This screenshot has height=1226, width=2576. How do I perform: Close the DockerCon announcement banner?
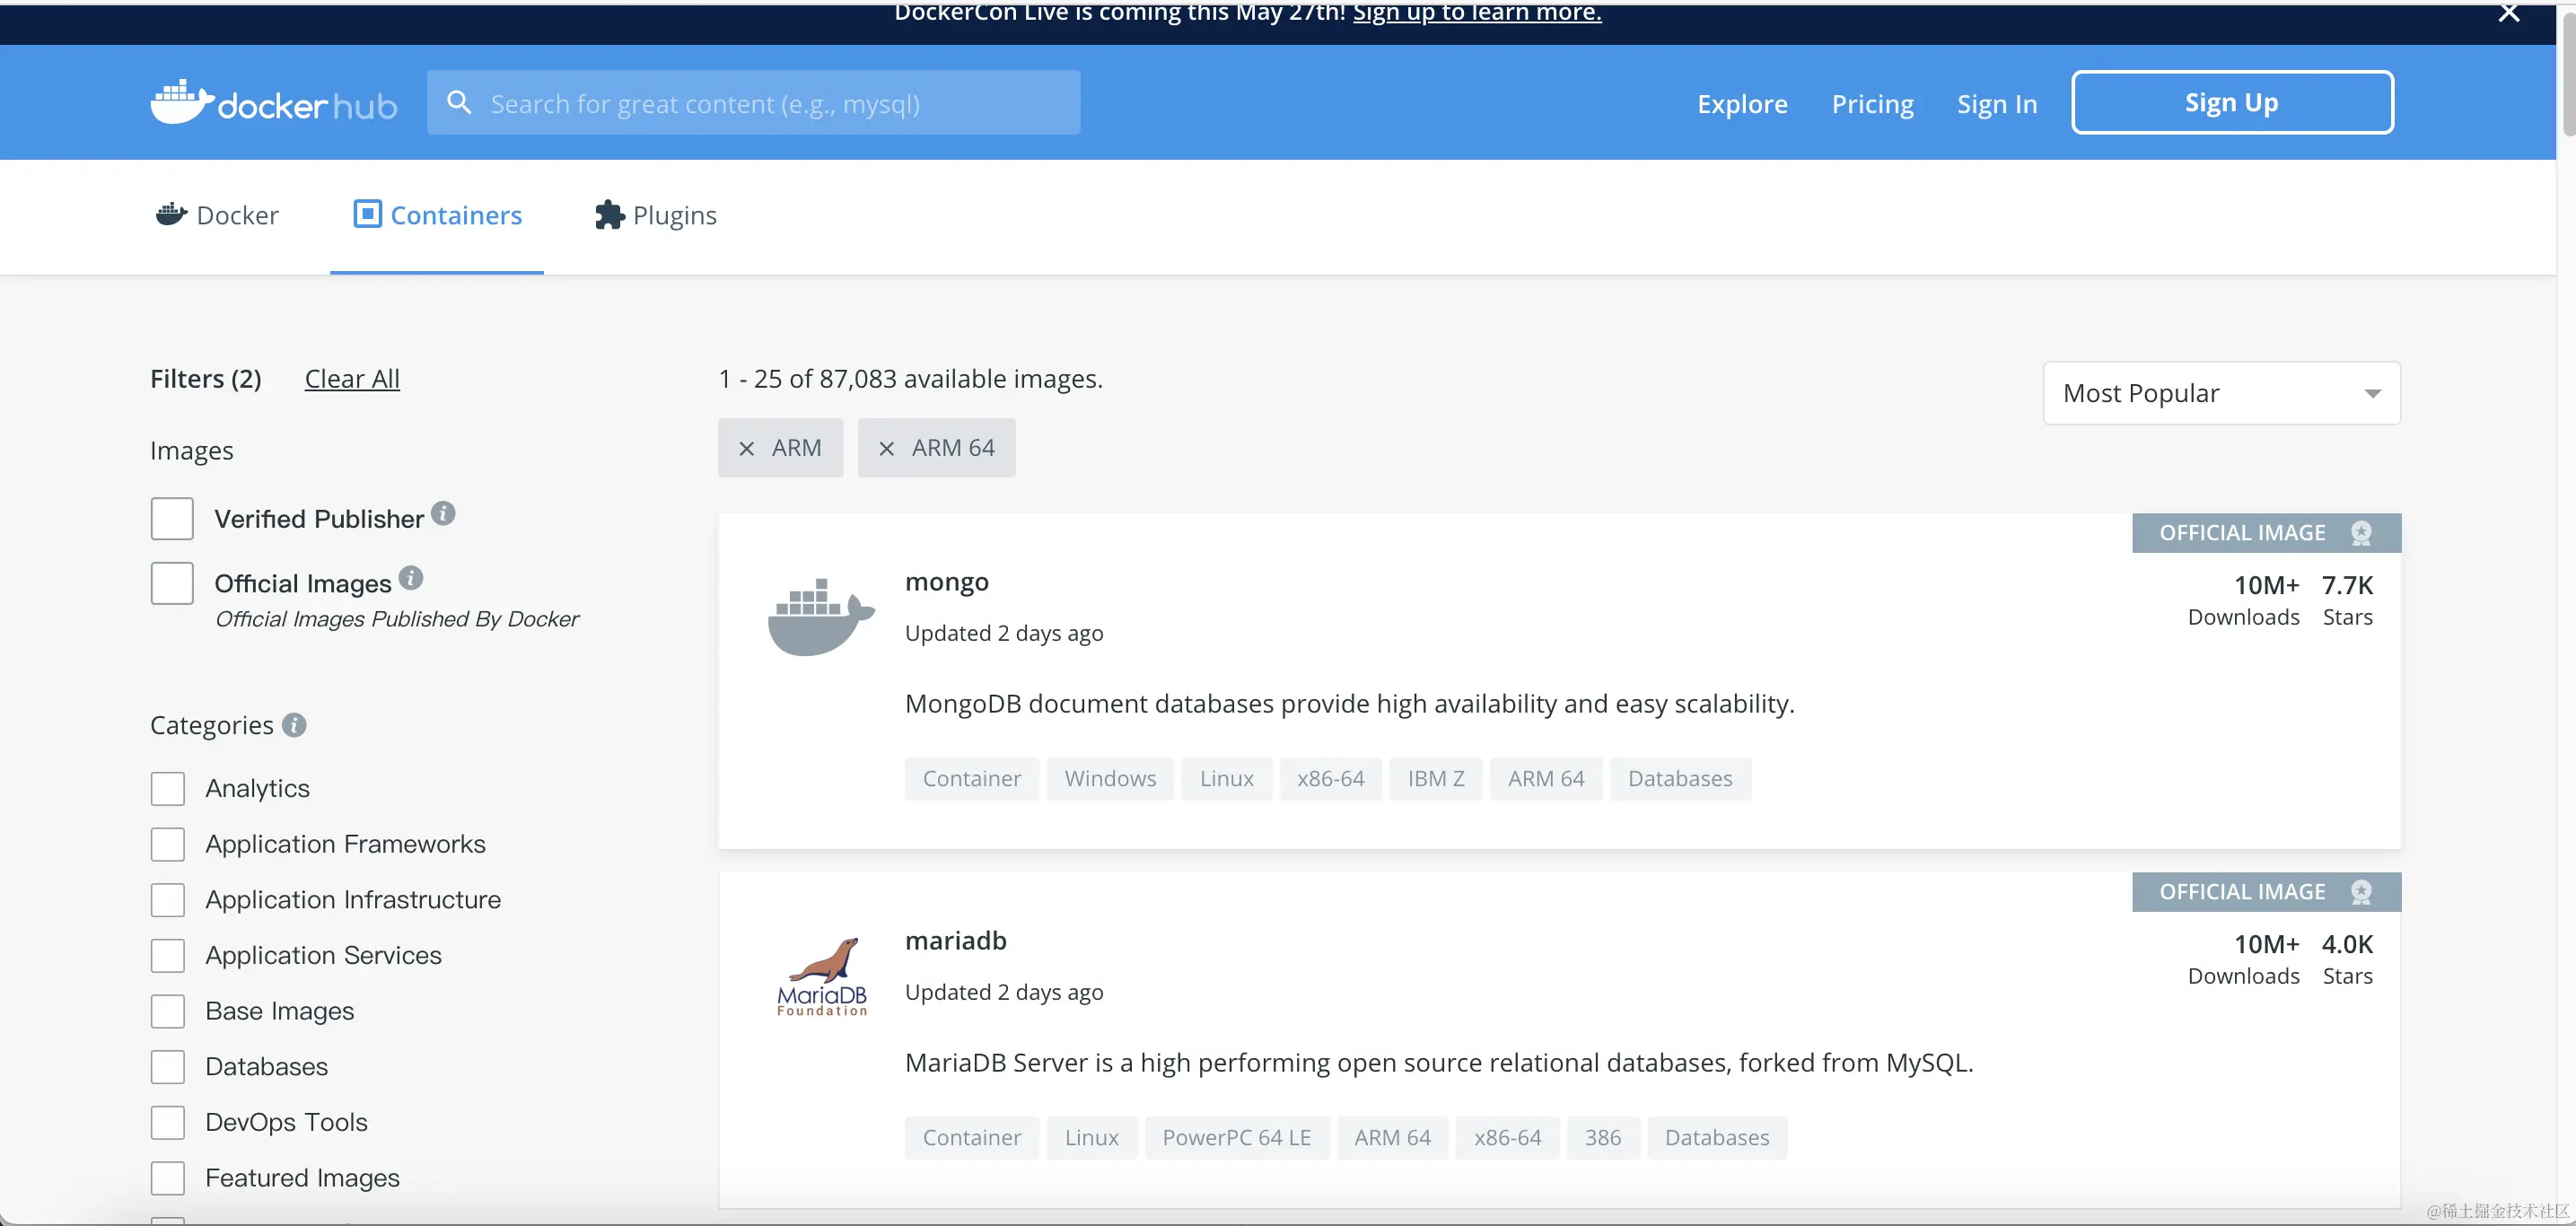2508,14
